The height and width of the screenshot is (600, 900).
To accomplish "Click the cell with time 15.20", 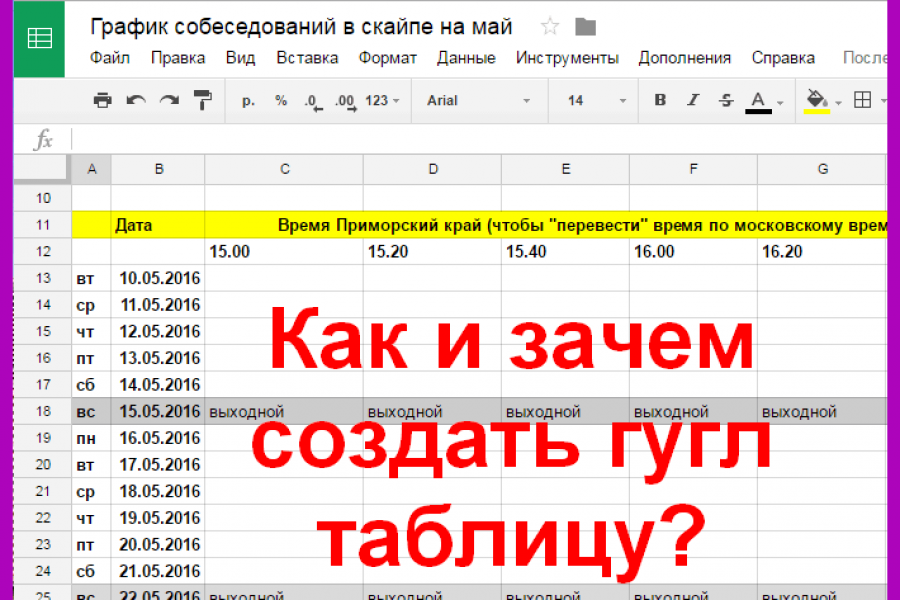I will (433, 251).
